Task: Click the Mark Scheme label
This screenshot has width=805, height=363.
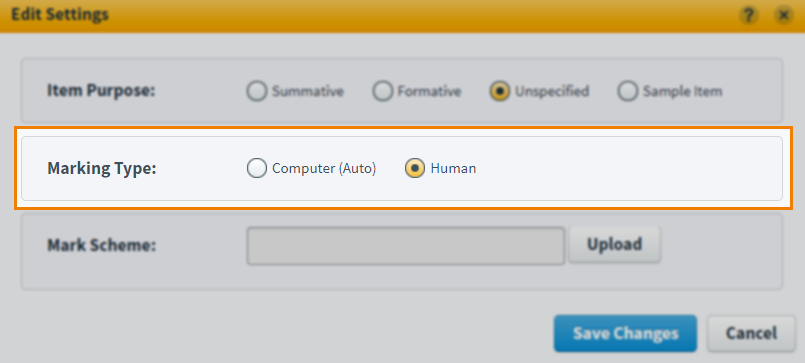Action: click(x=101, y=245)
